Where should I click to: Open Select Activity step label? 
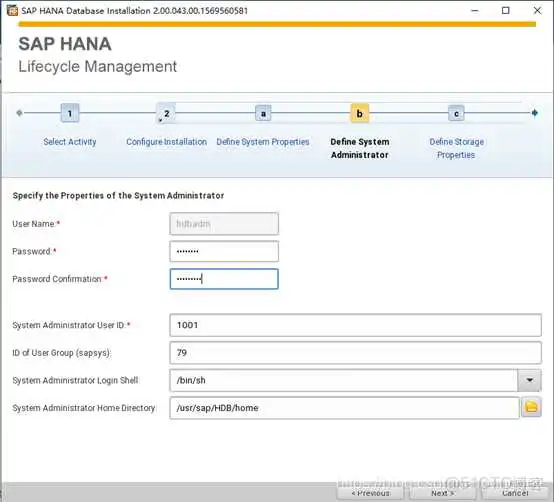70,142
